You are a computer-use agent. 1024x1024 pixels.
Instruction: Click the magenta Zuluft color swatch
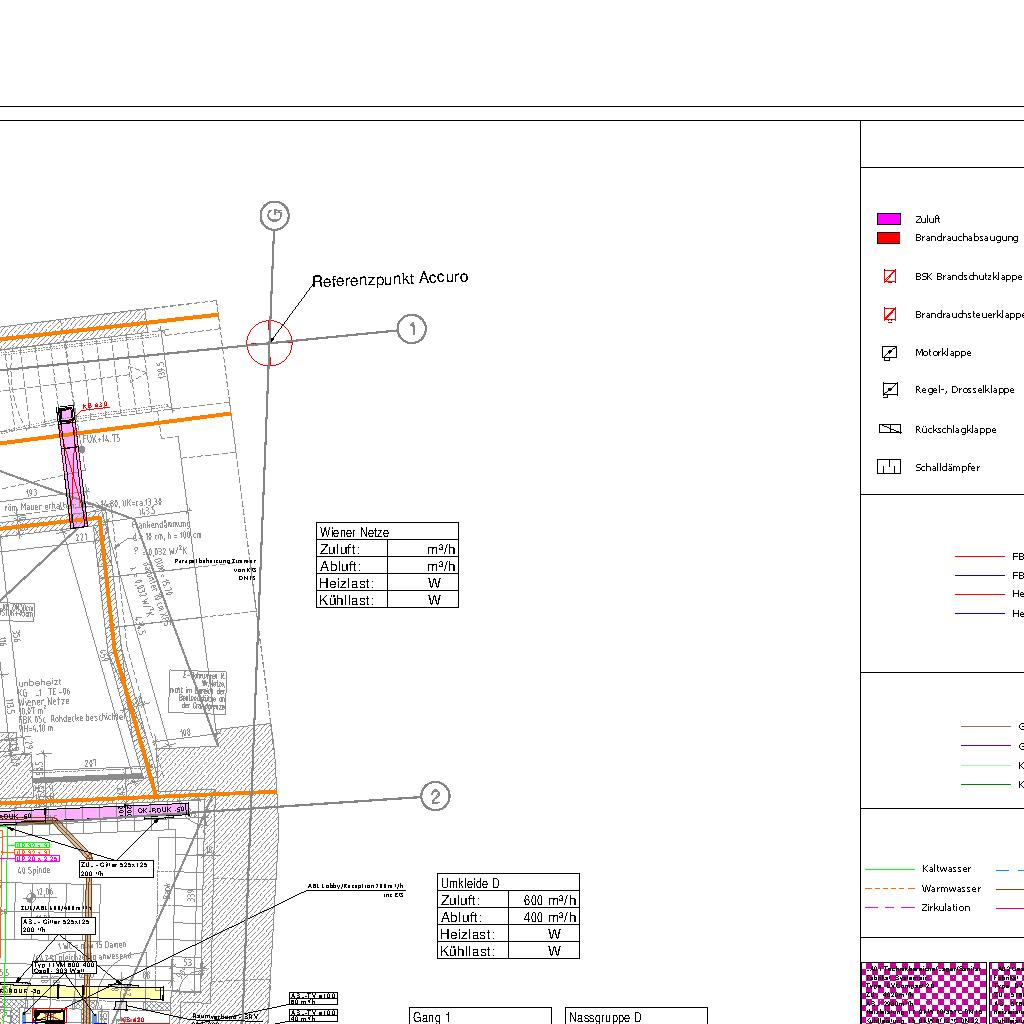click(888, 219)
